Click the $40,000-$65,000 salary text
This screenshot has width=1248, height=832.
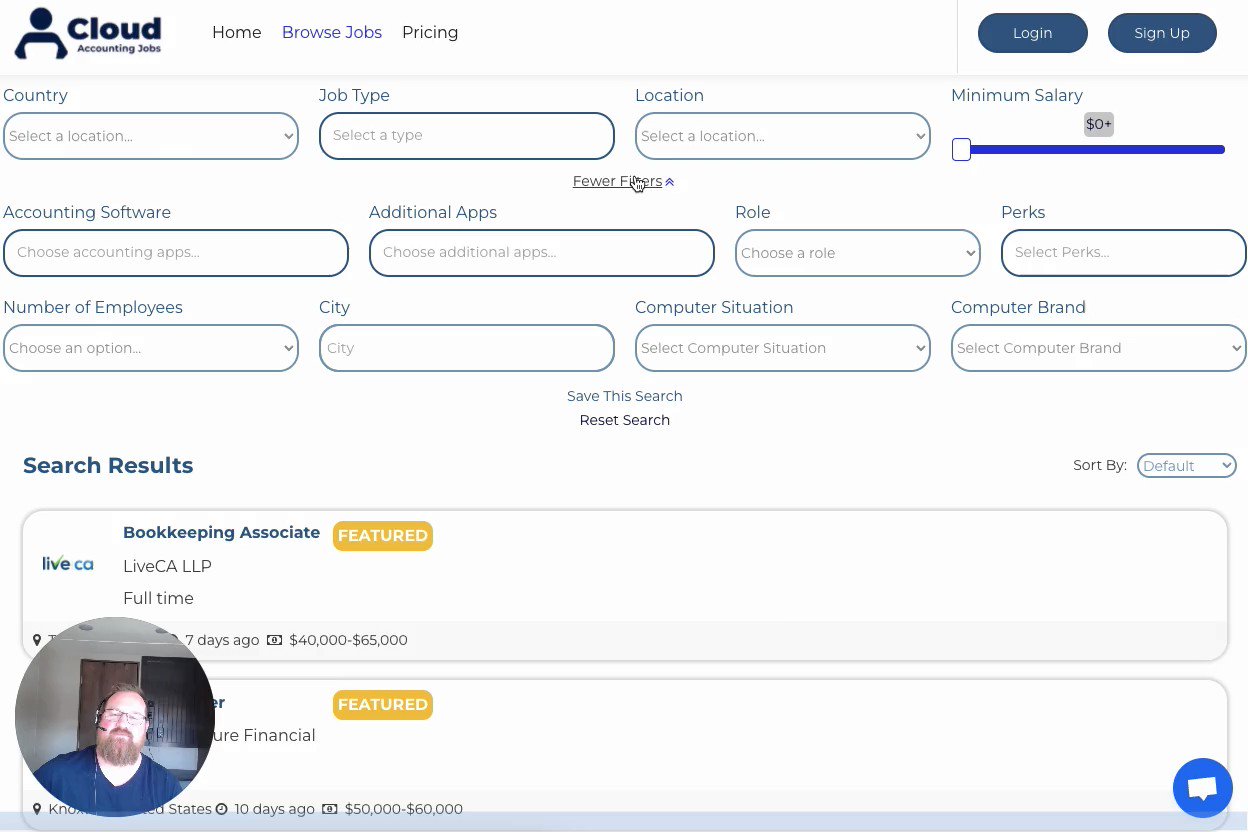(x=348, y=640)
